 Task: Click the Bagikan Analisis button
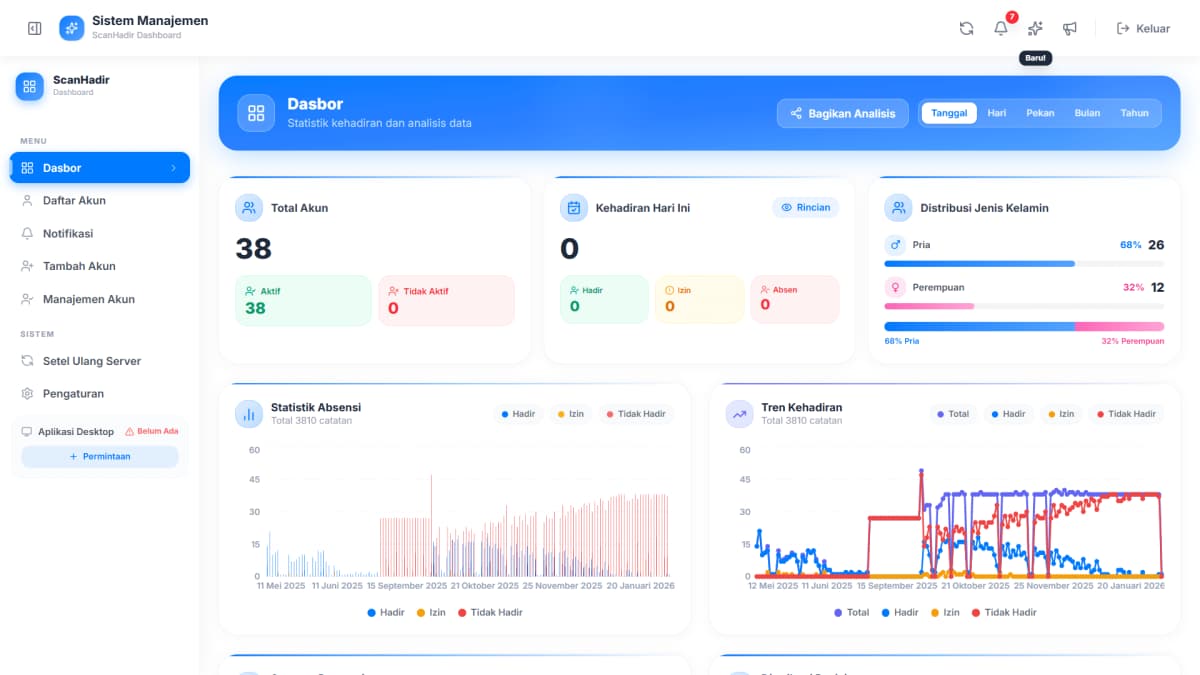click(842, 113)
